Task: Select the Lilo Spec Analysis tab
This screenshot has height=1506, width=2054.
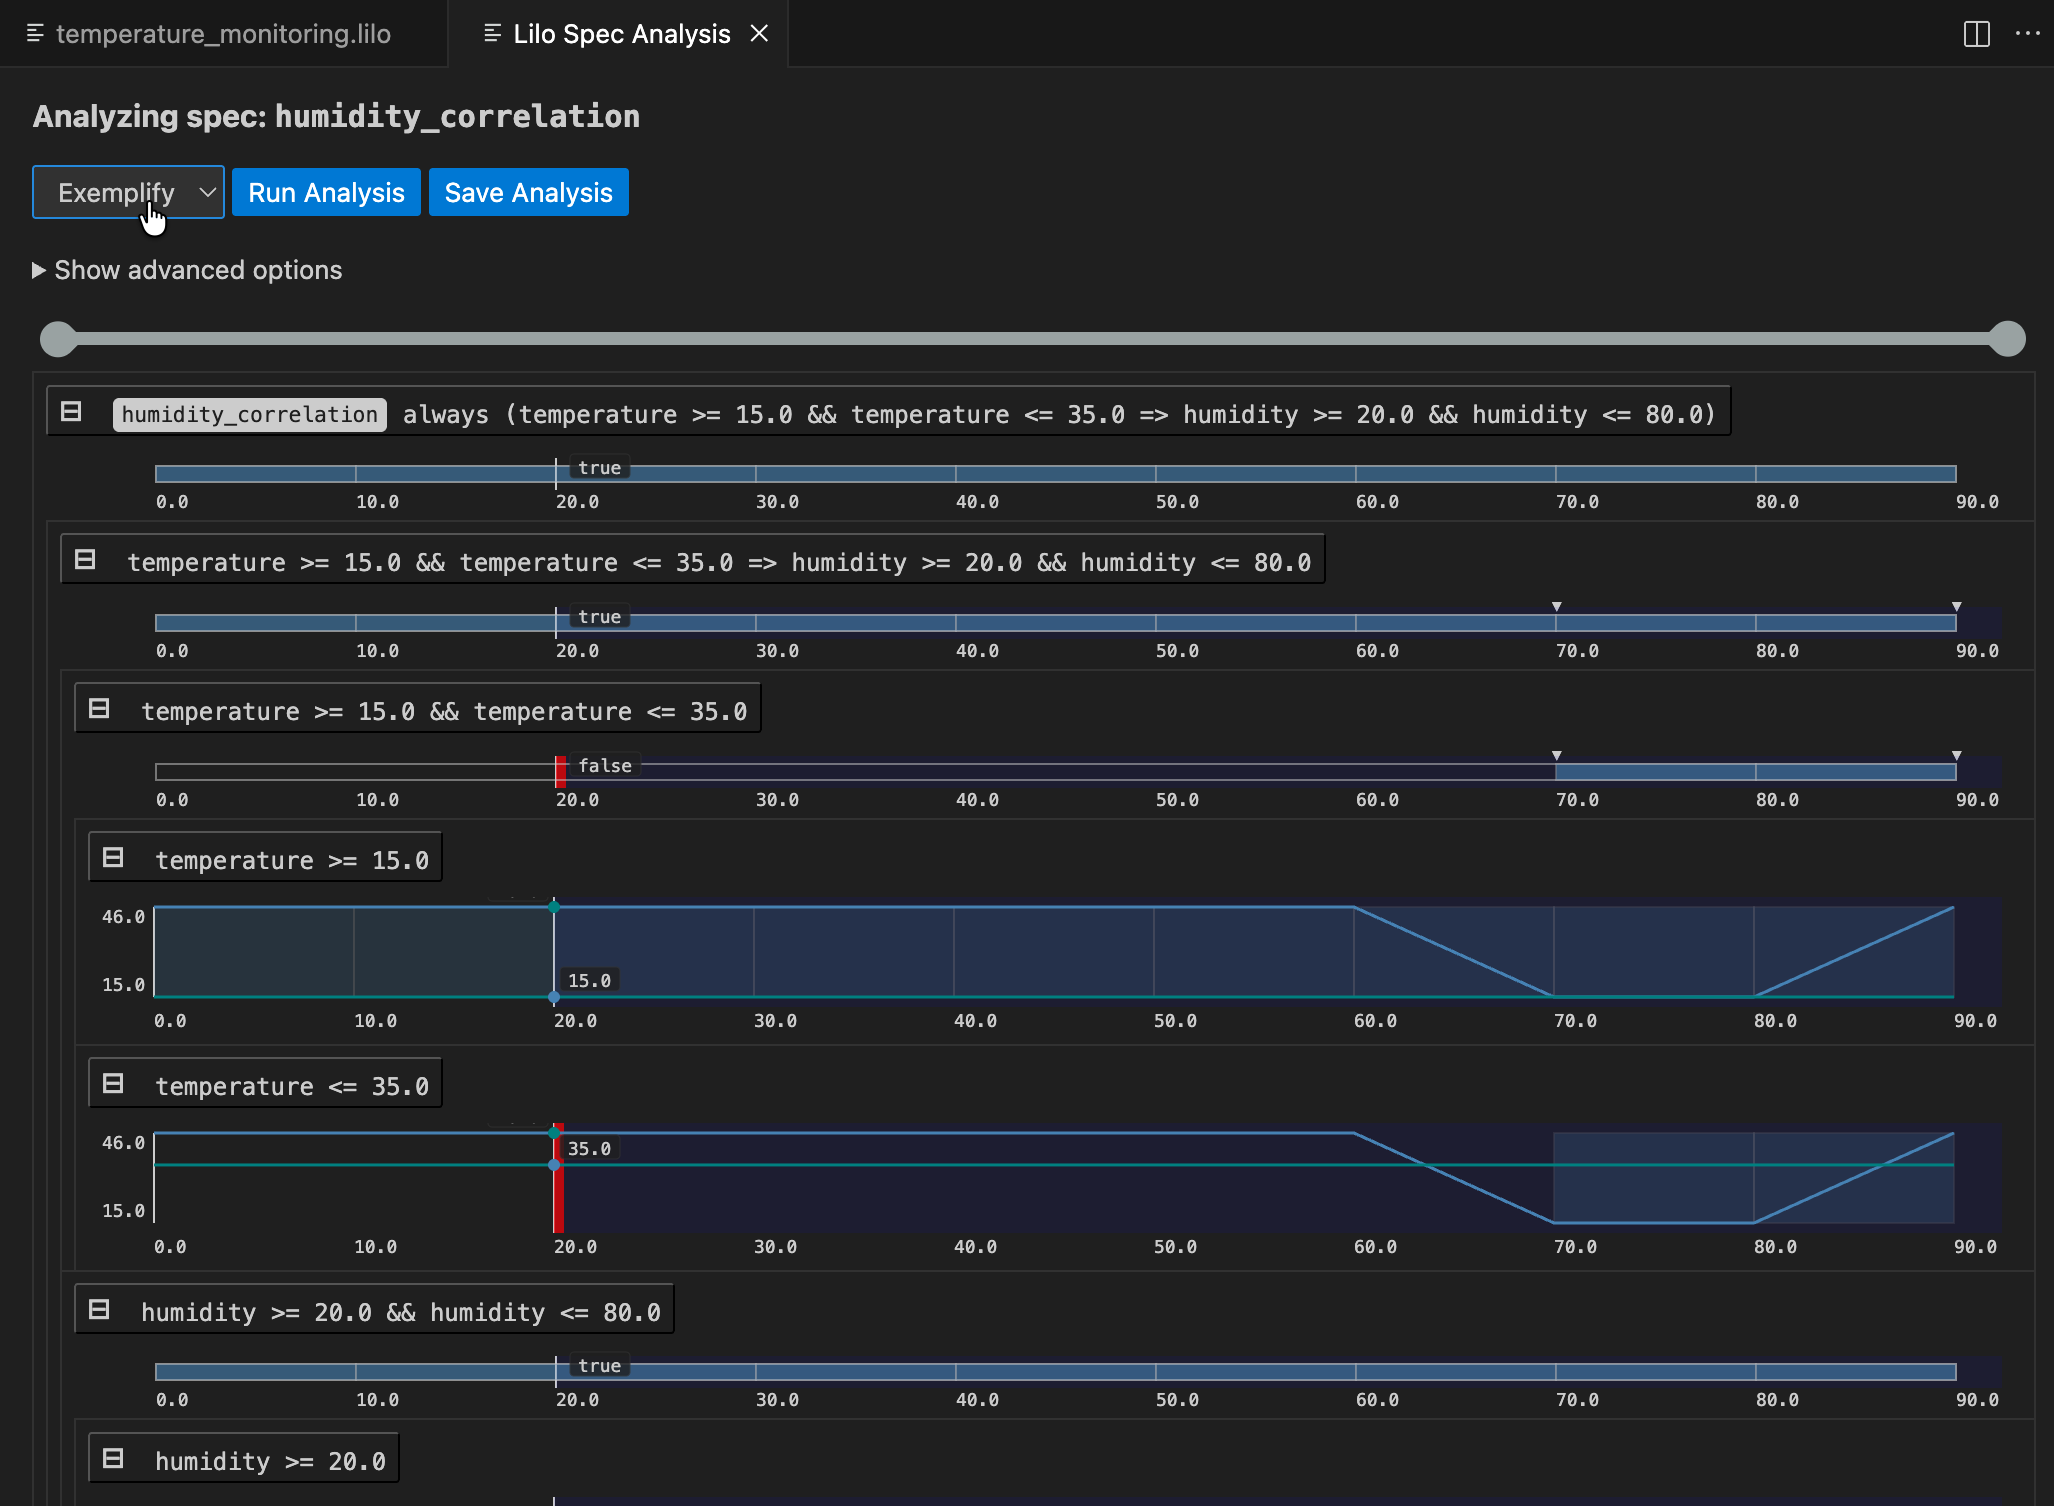Action: click(x=620, y=34)
